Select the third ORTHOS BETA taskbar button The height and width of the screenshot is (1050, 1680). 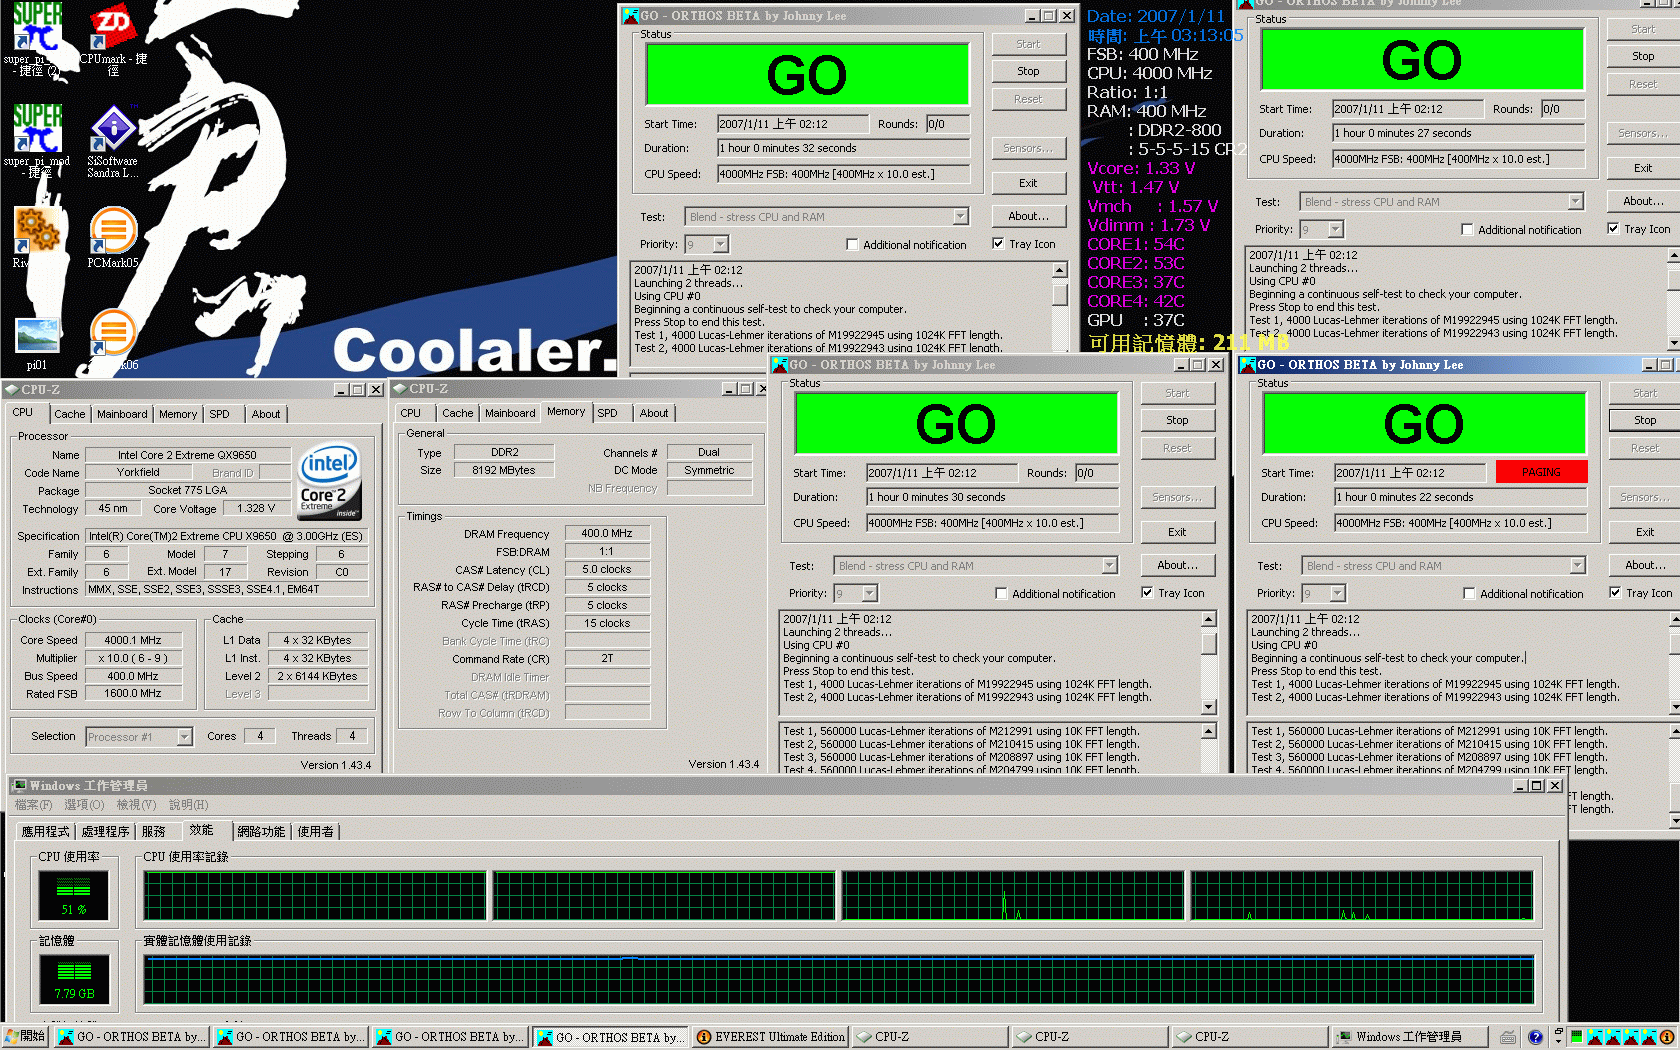tap(449, 1037)
